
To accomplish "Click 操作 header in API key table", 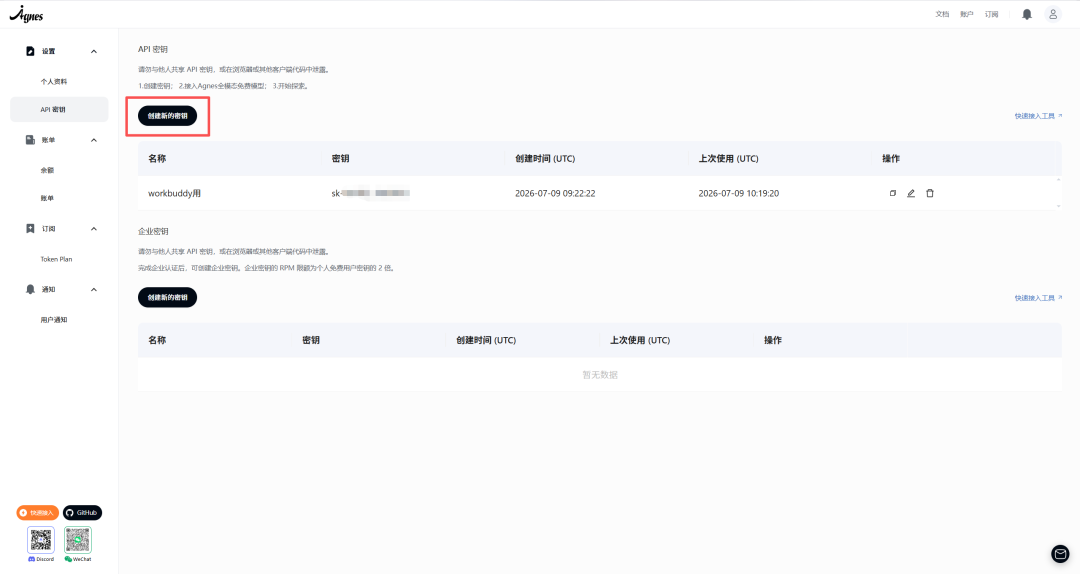I will [891, 158].
